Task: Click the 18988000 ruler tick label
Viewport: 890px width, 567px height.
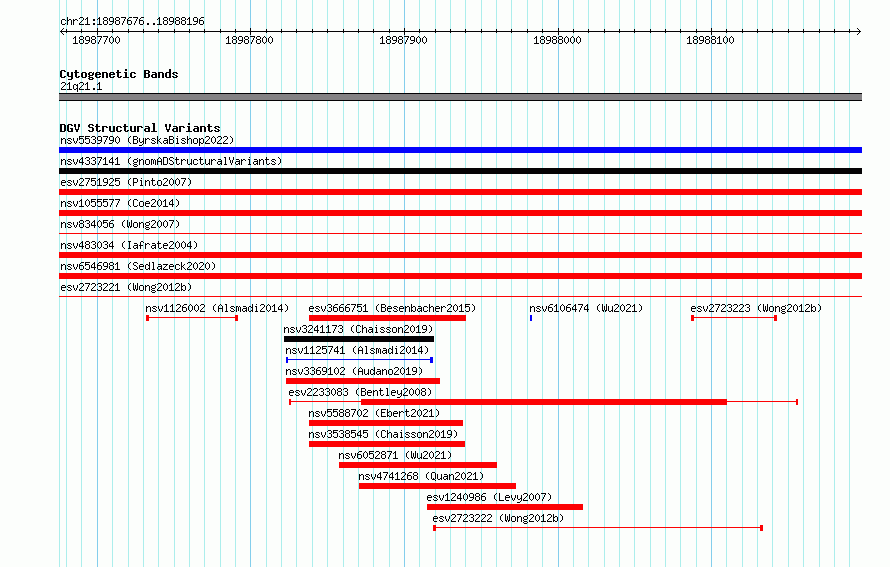Action: tap(557, 40)
